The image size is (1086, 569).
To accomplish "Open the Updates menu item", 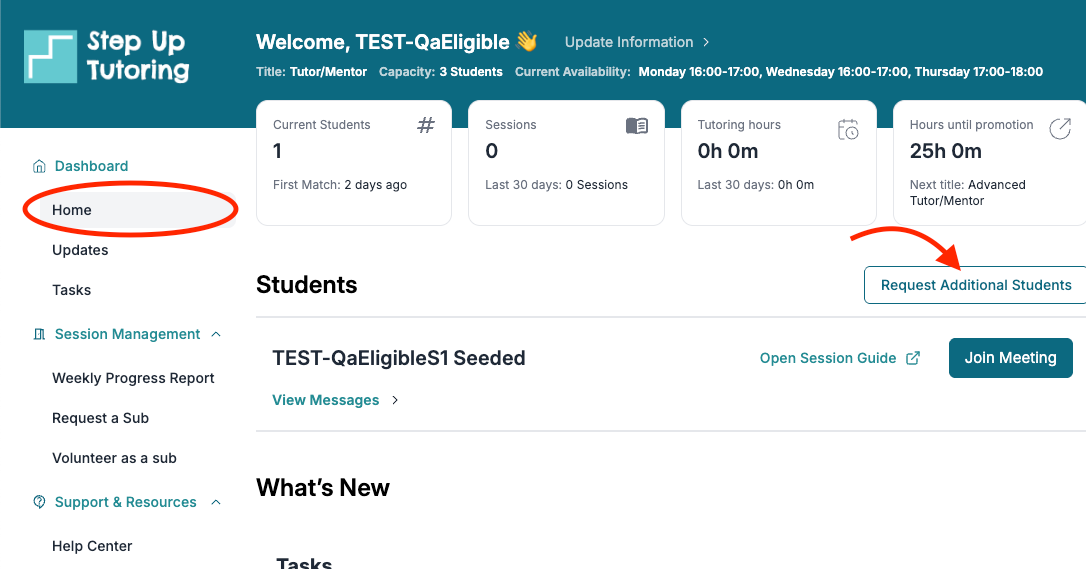I will [x=80, y=250].
